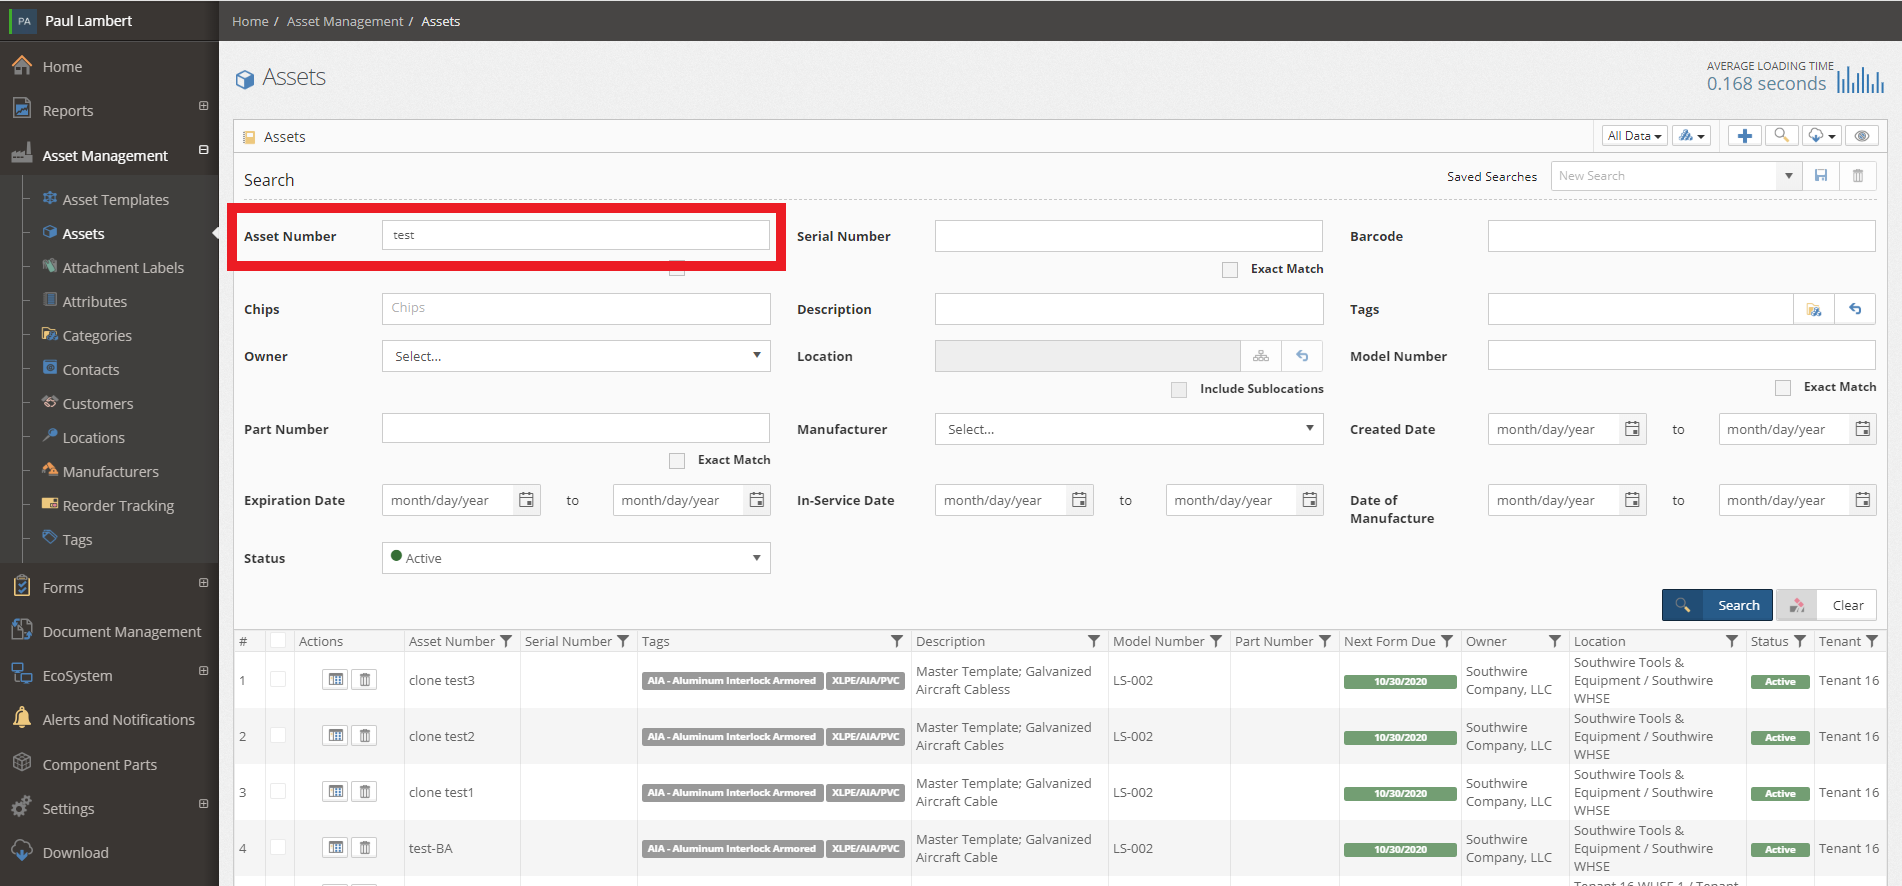The image size is (1902, 886).
Task: Click the blue plus add-asset icon
Action: pos(1744,136)
